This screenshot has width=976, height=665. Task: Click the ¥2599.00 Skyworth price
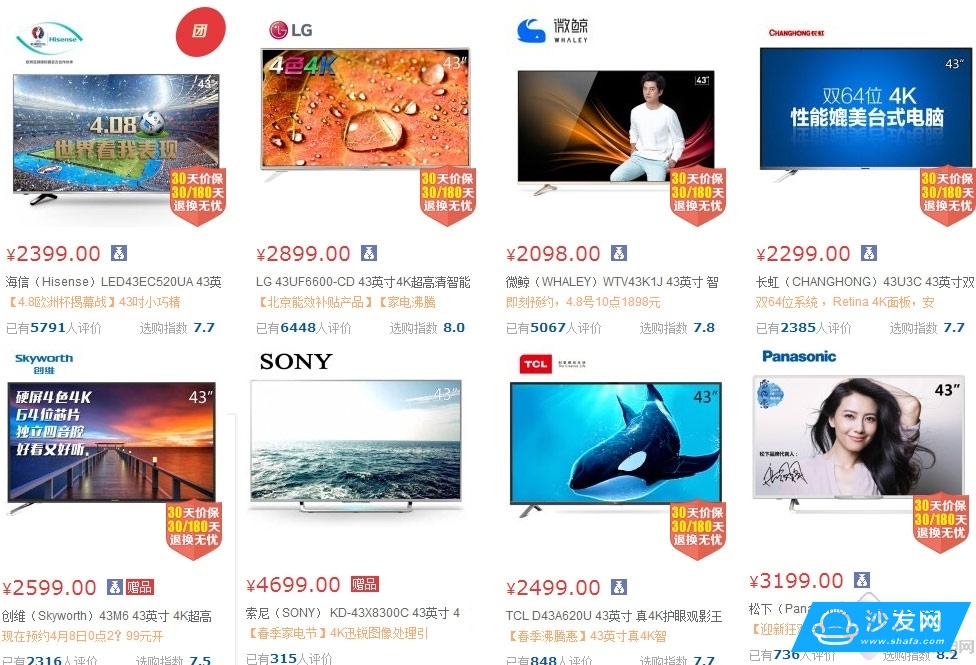(x=49, y=587)
